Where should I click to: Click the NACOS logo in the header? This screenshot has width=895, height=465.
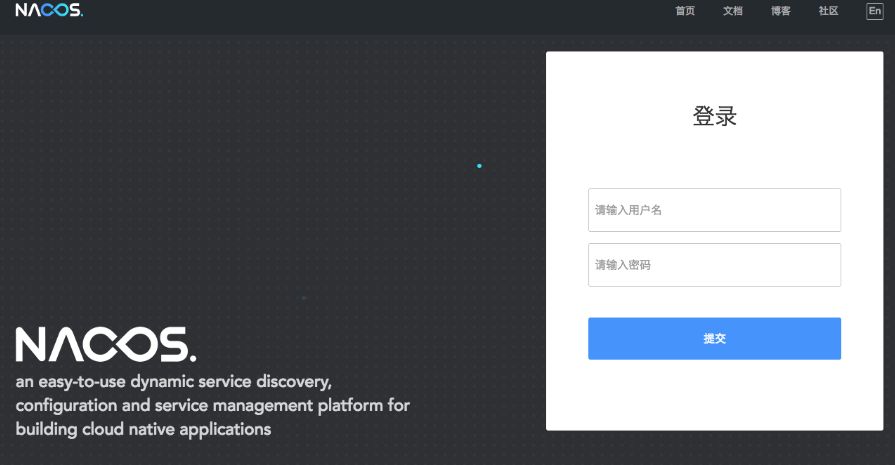click(x=49, y=10)
